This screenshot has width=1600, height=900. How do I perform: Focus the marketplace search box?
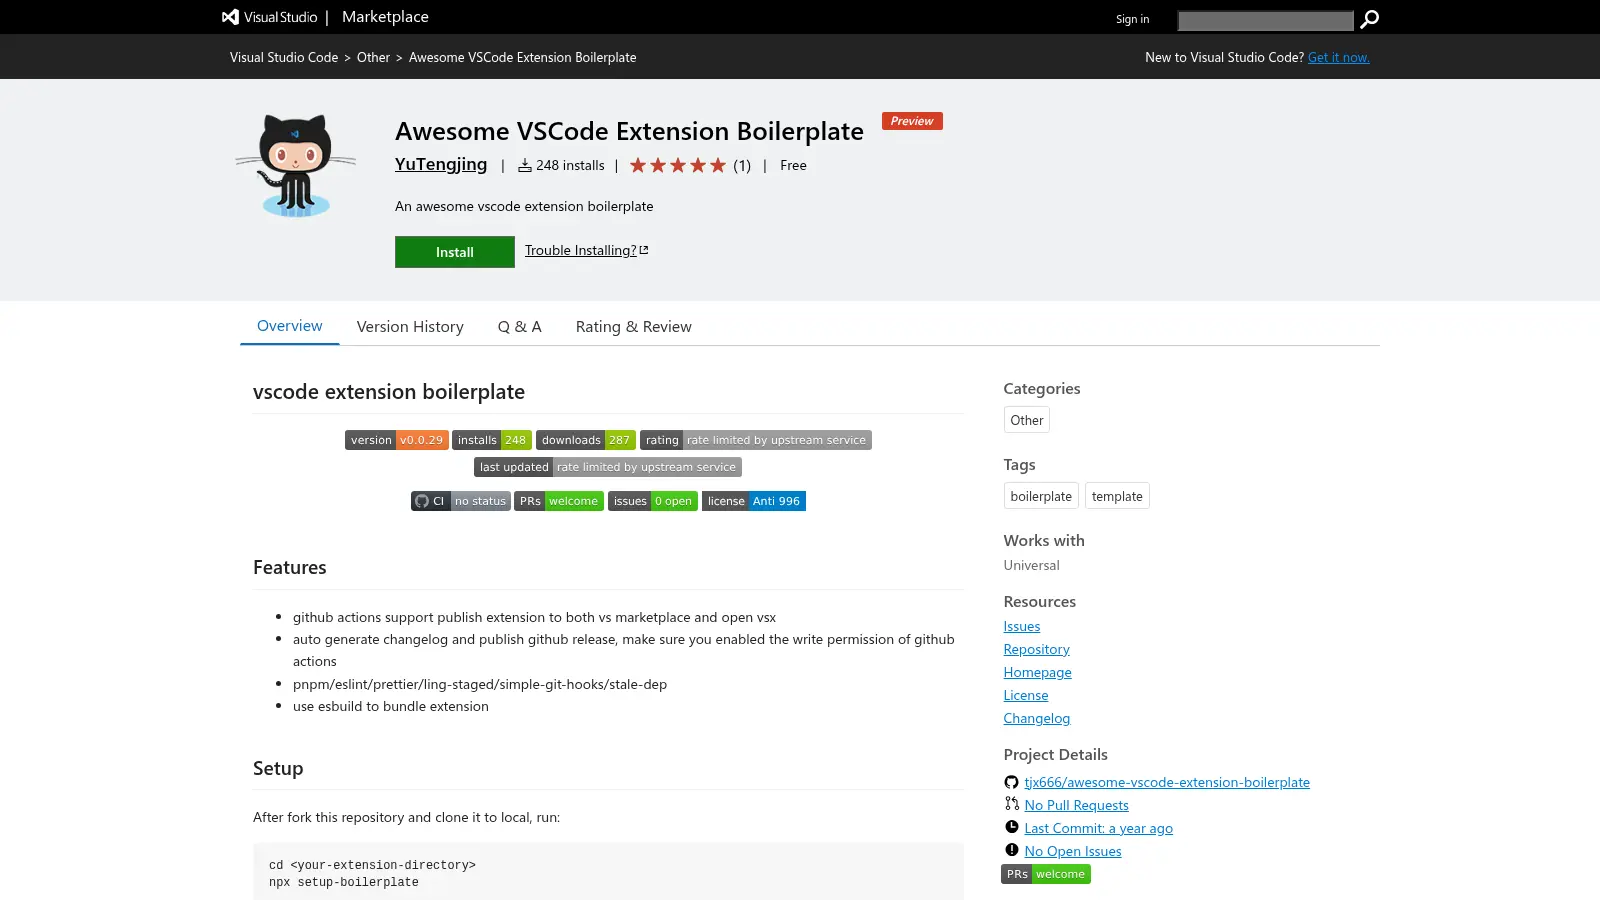tap(1265, 20)
